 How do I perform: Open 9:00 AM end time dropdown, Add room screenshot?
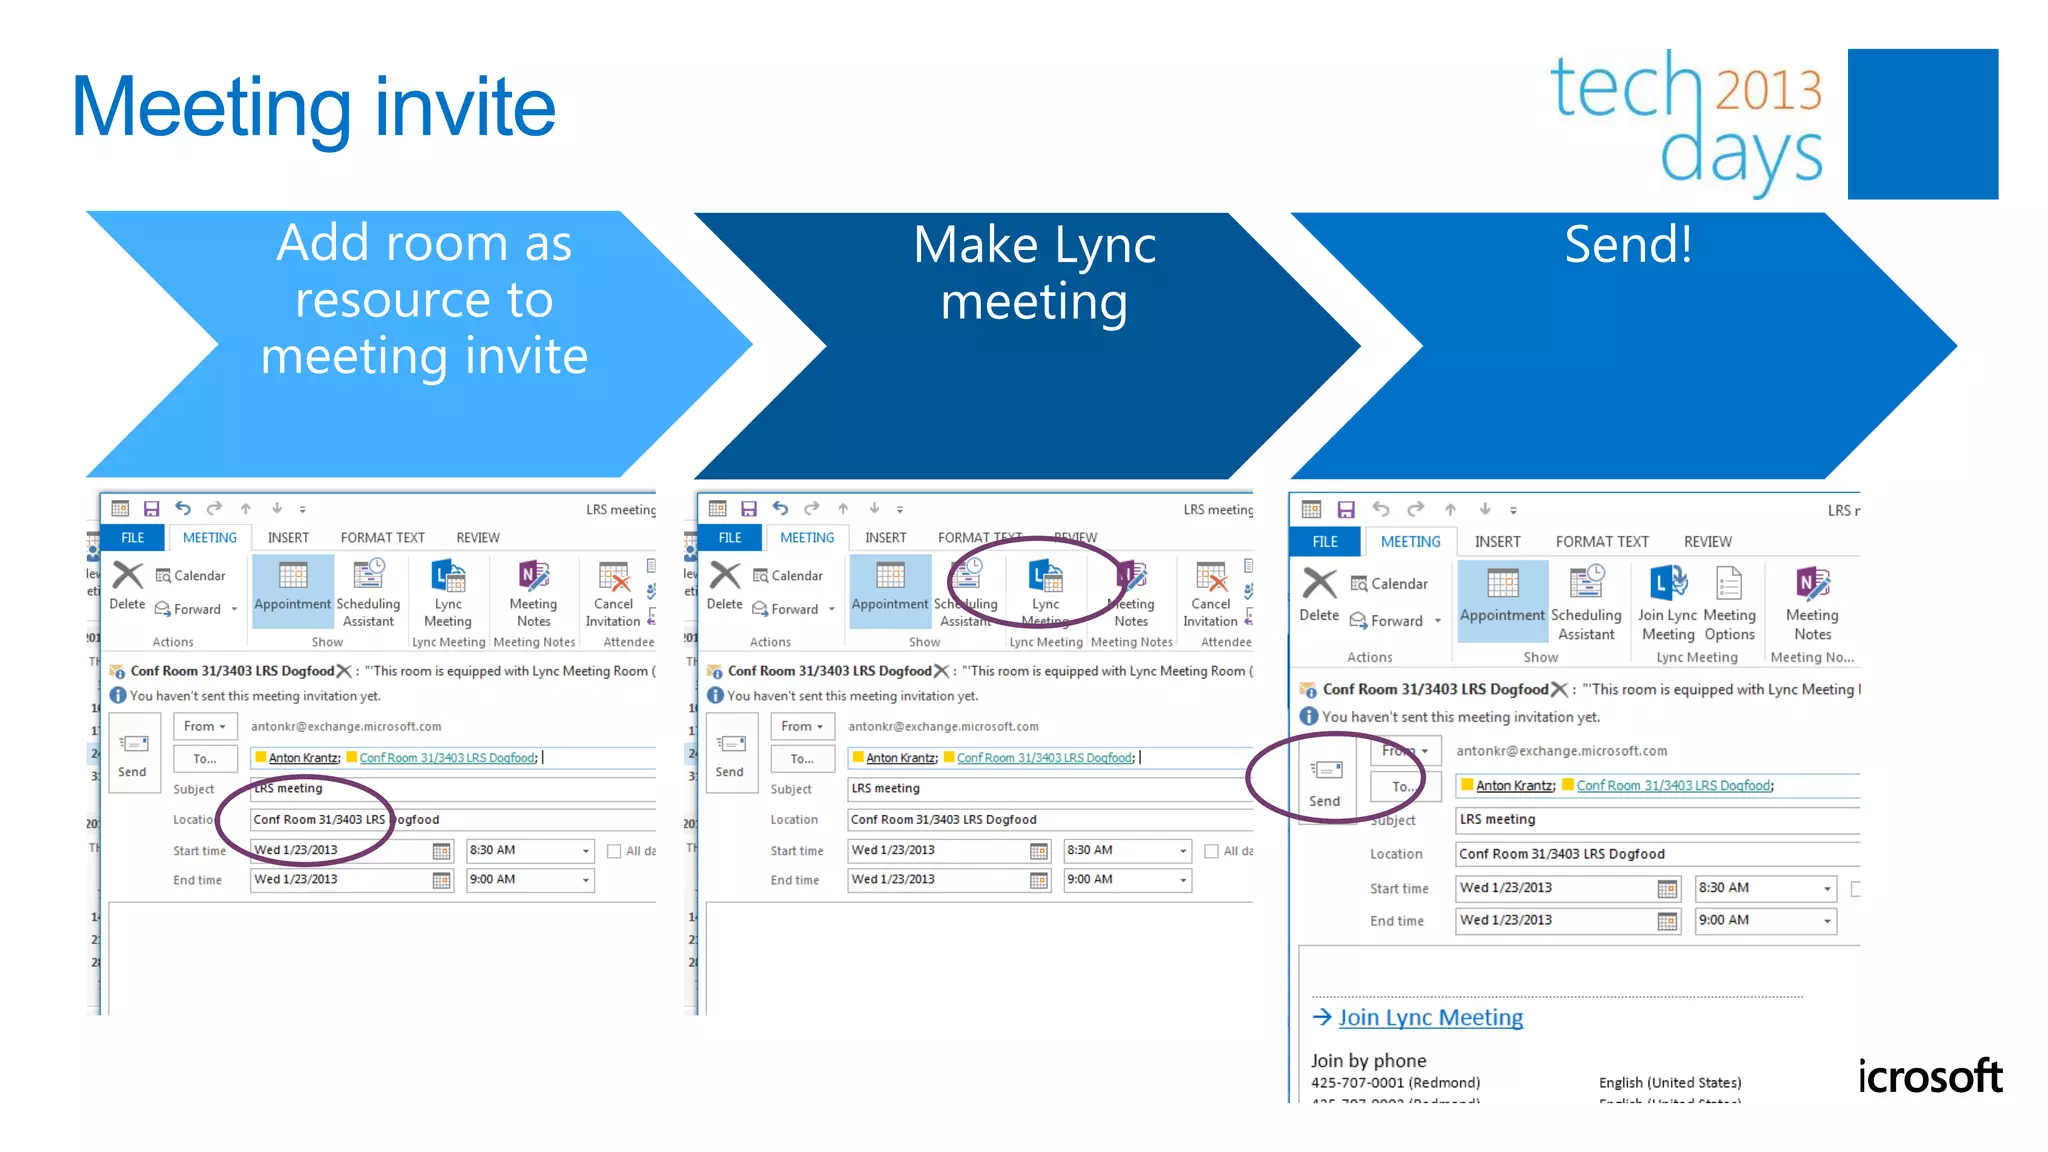(586, 881)
